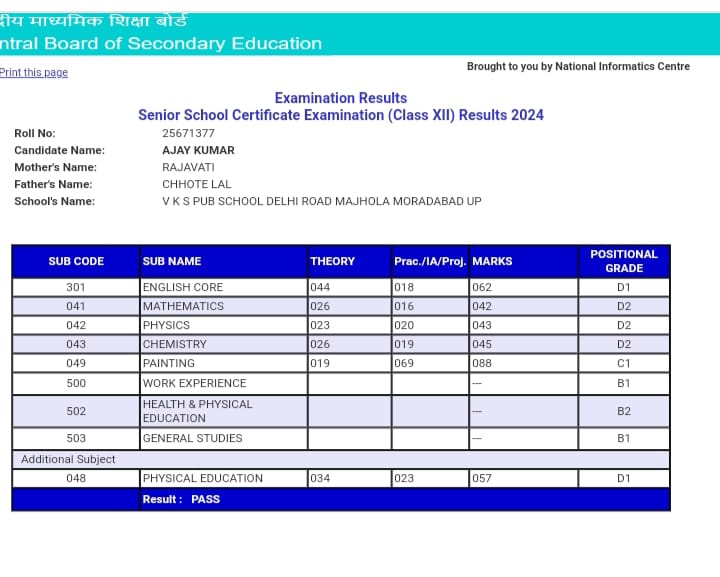Click subject code 049
720x577 pixels.
point(76,363)
